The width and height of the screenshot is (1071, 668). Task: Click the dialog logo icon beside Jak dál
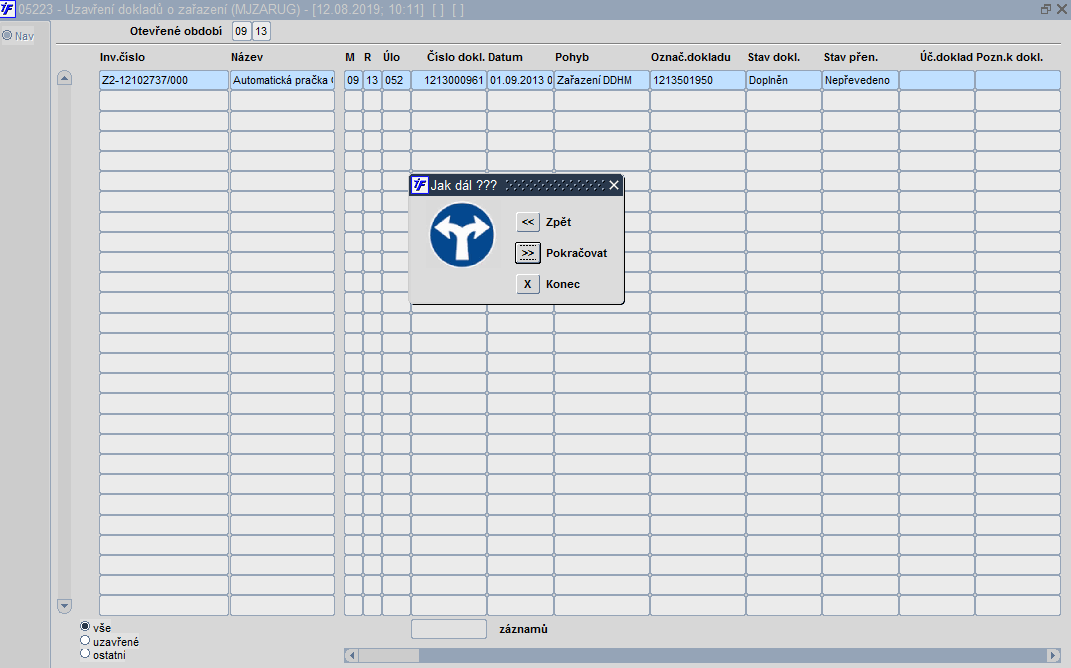419,185
